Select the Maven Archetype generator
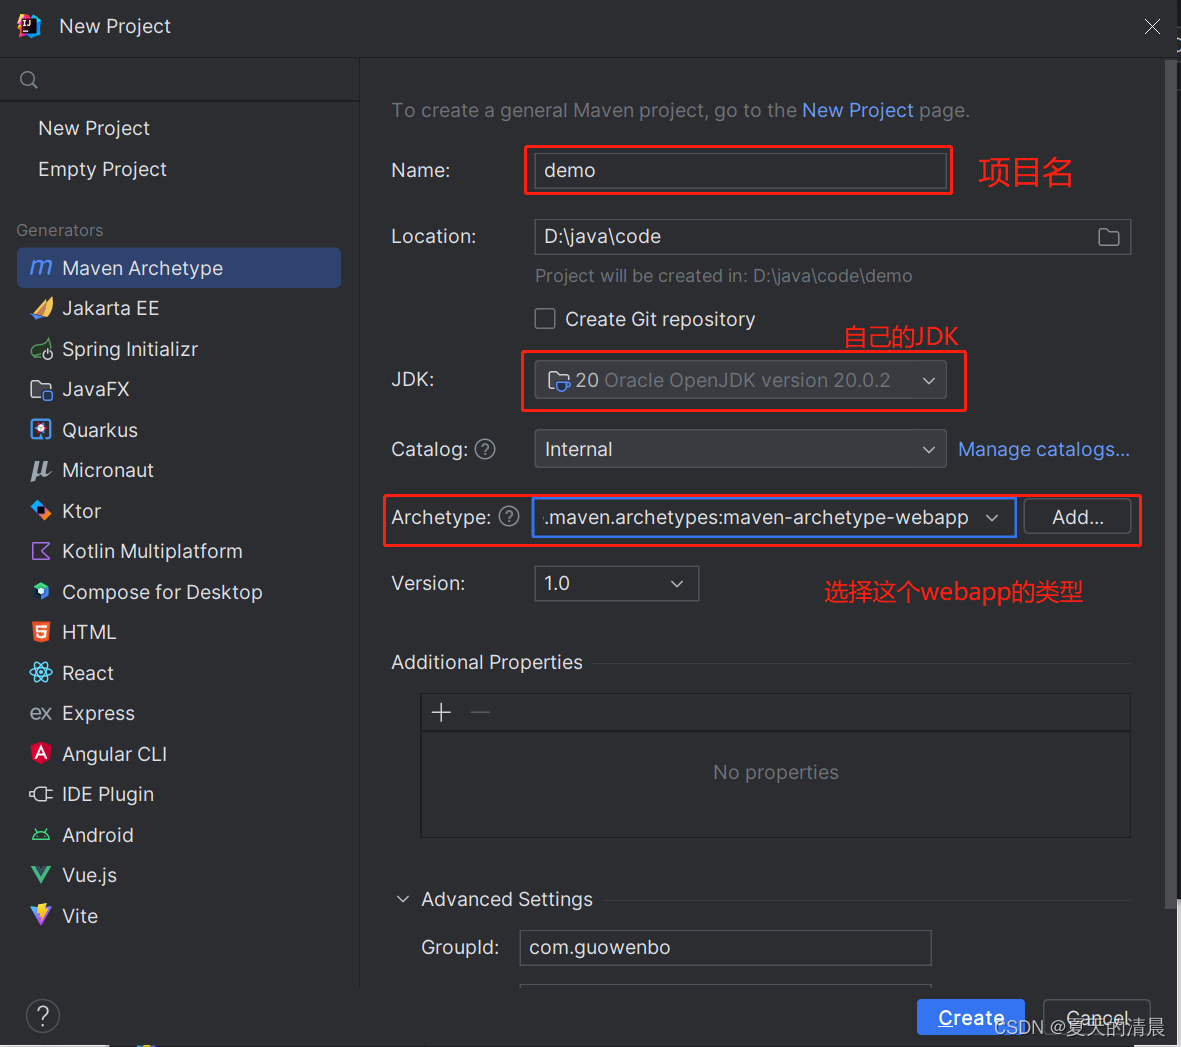 [179, 268]
